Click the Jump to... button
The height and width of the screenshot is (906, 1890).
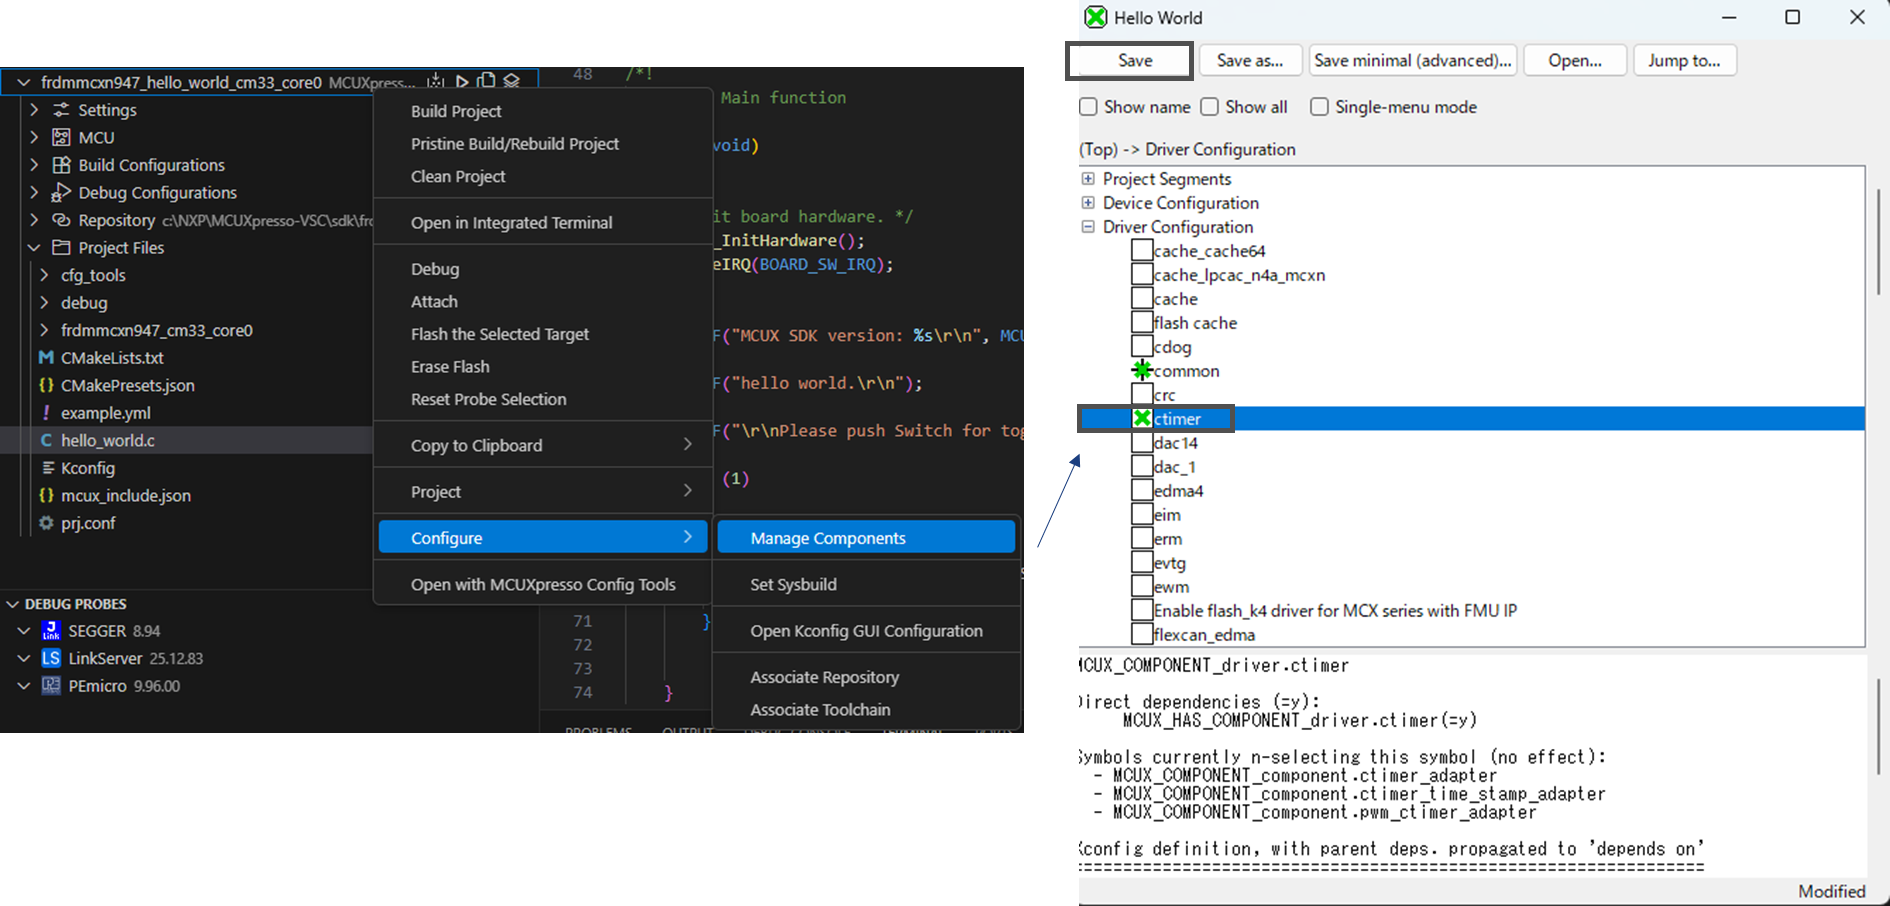click(x=1684, y=61)
